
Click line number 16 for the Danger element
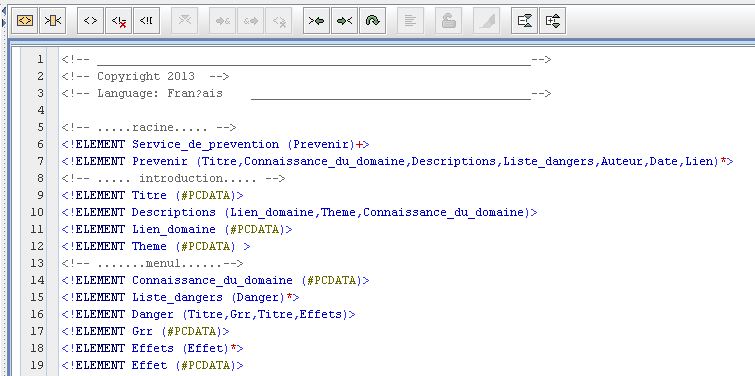[37, 314]
